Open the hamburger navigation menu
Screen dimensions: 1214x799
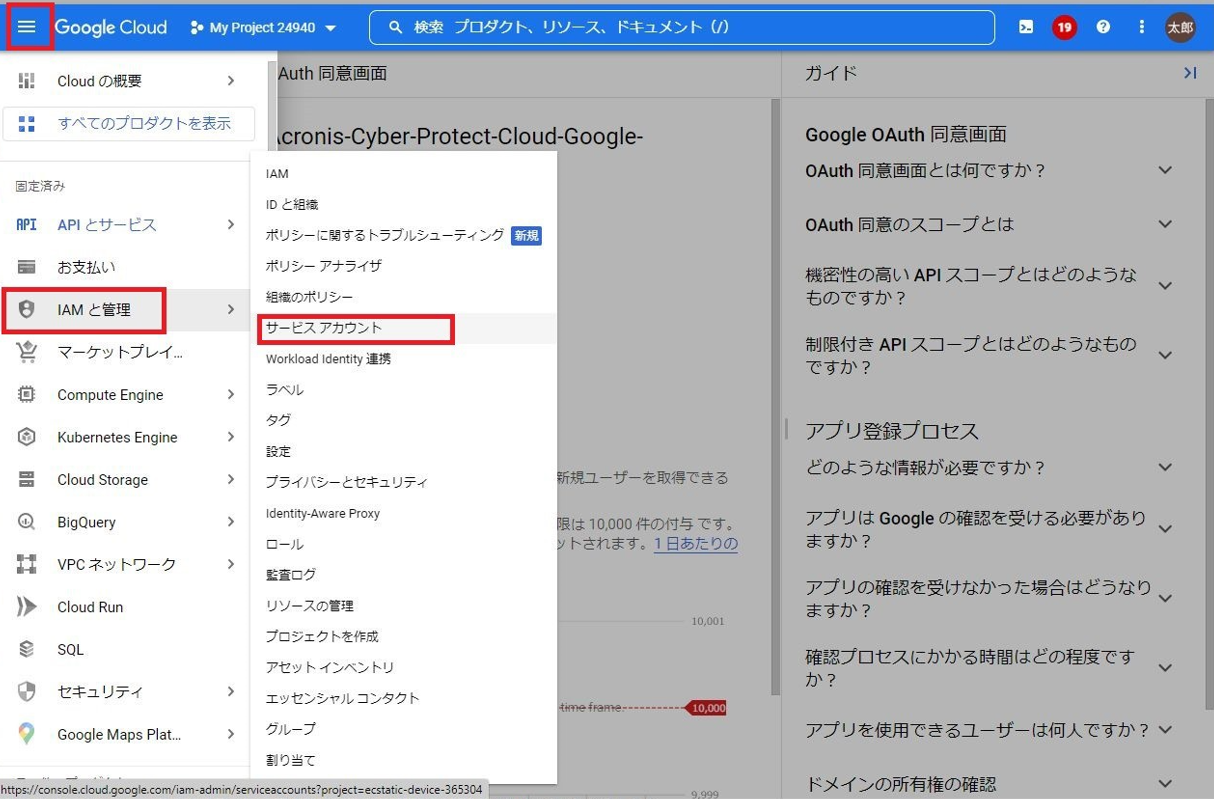pyautogui.click(x=27, y=27)
